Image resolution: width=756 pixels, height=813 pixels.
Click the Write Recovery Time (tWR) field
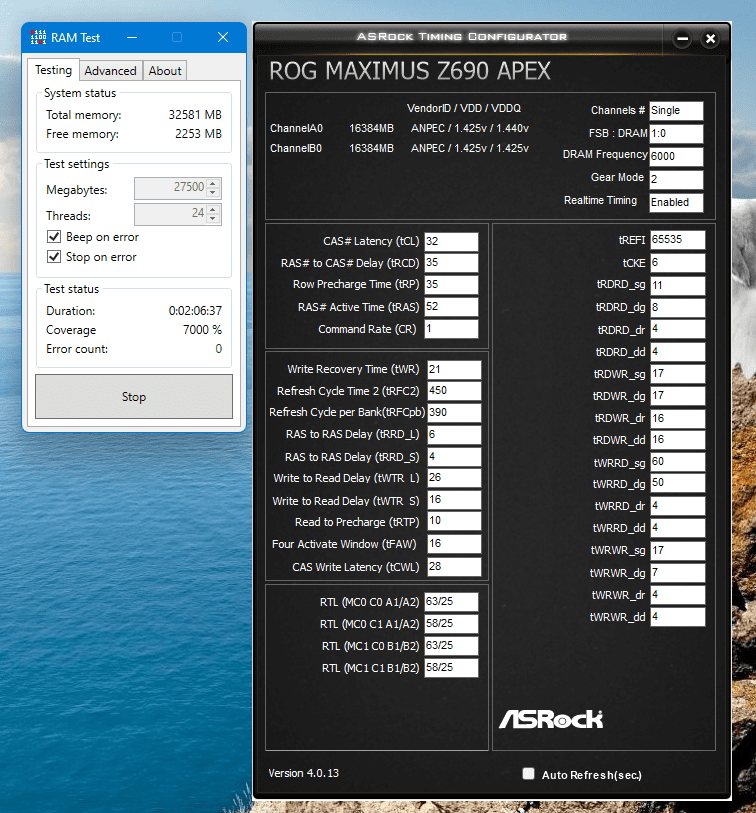[454, 370]
